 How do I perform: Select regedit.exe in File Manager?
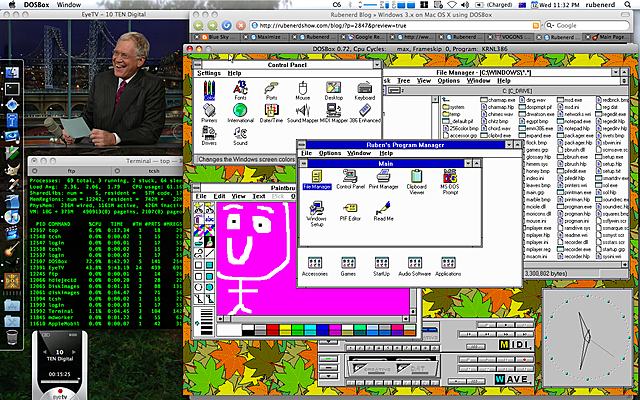pos(611,114)
